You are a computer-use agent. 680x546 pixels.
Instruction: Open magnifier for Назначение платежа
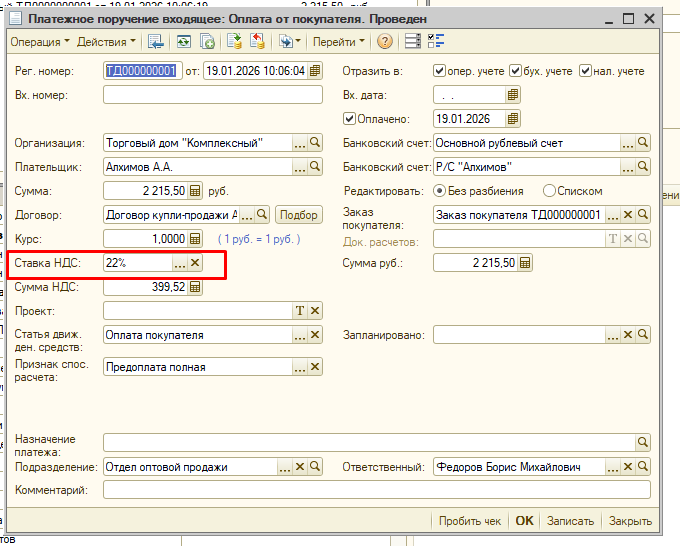click(643, 443)
